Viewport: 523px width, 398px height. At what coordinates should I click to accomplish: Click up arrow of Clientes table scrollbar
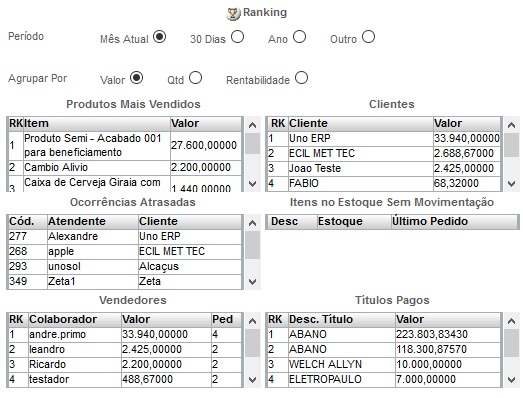(x=511, y=125)
